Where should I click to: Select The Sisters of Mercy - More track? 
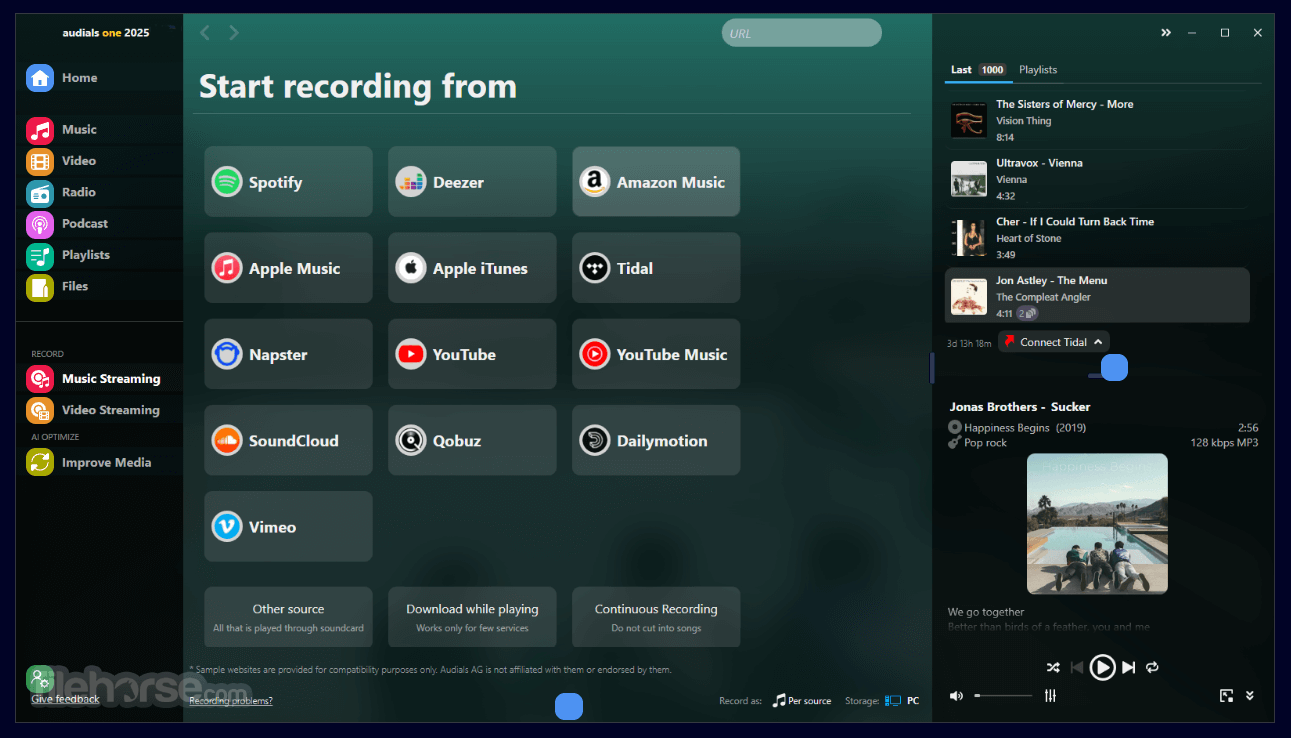(x=1097, y=121)
